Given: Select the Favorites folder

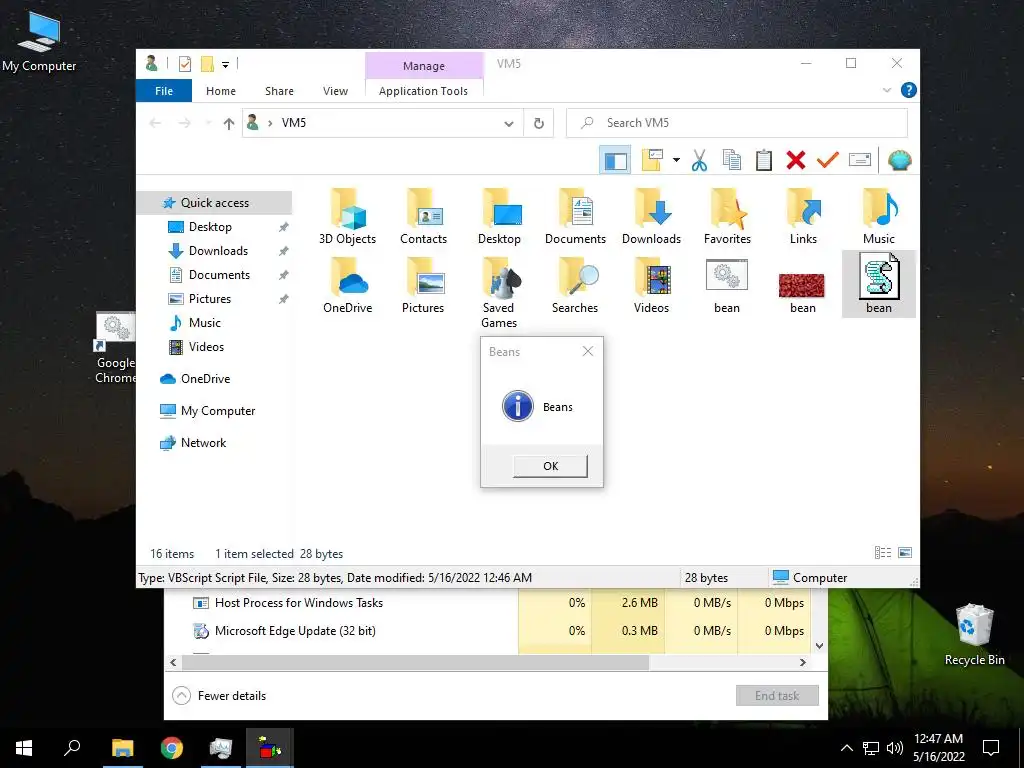Looking at the screenshot, I should coord(727,217).
